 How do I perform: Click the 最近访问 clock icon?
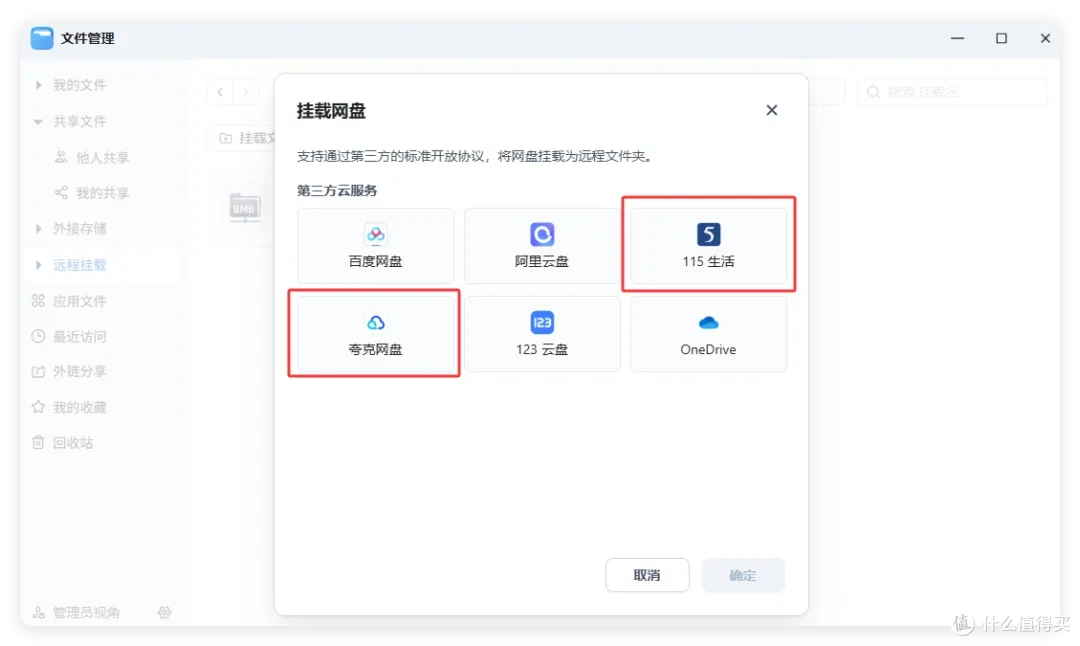tap(39, 336)
